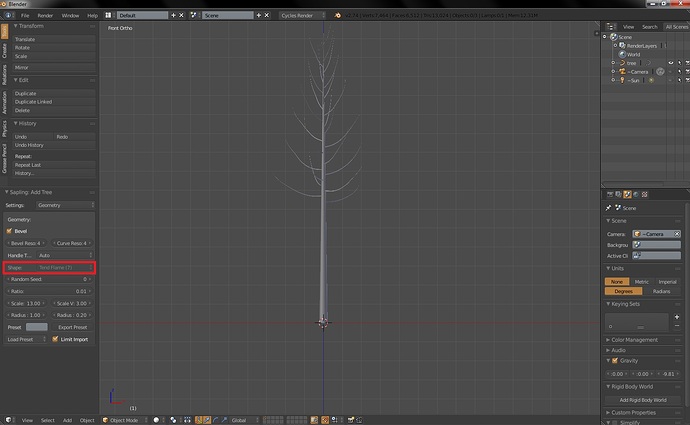
Task: Click the Undo History button
Action: (x=54, y=145)
